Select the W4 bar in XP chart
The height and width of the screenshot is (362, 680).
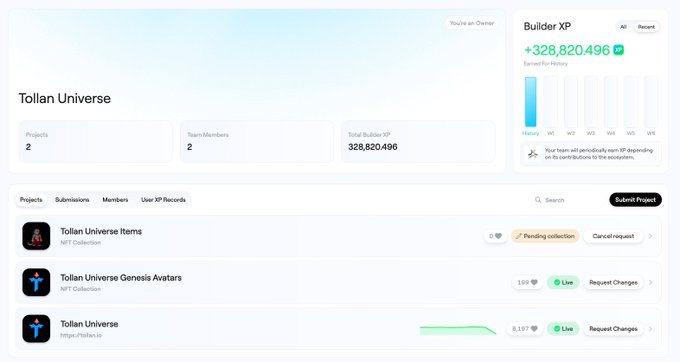pyautogui.click(x=611, y=102)
